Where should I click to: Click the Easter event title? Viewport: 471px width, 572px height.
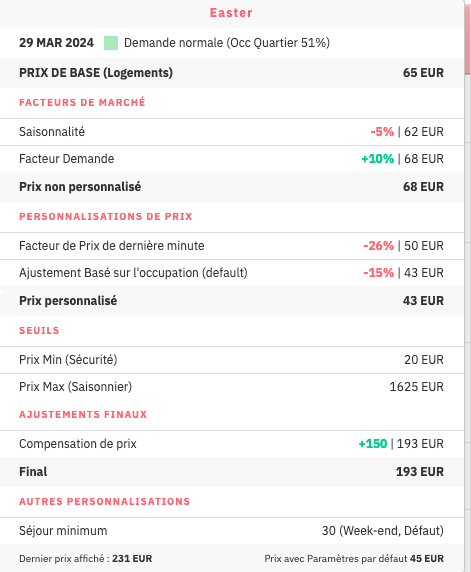click(x=231, y=13)
